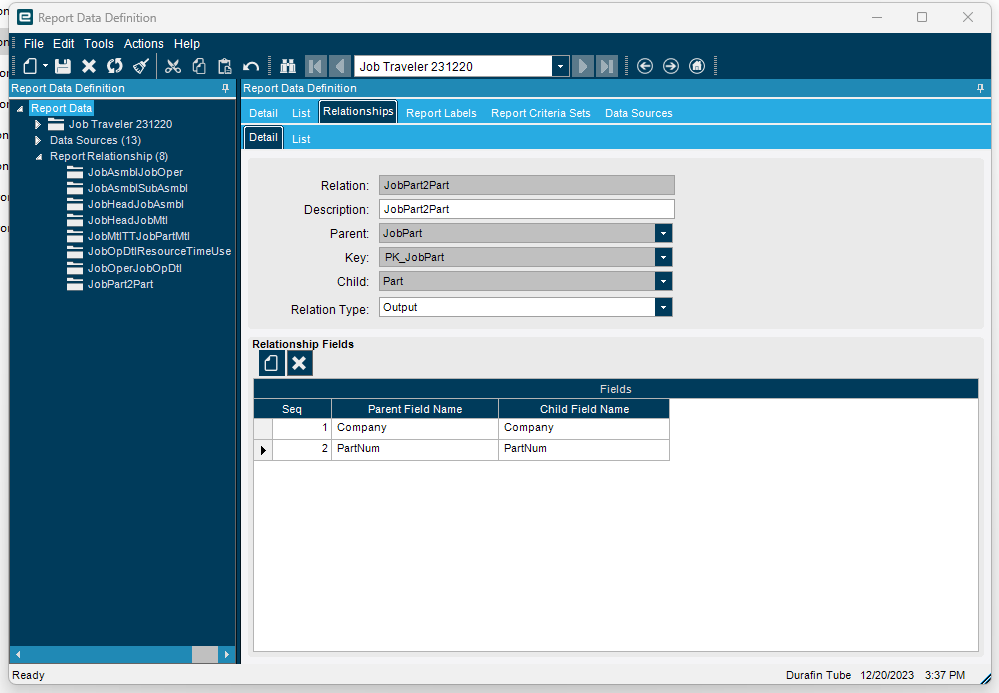Switch to the Report Criteria Sets tab
The height and width of the screenshot is (693, 999).
point(540,113)
